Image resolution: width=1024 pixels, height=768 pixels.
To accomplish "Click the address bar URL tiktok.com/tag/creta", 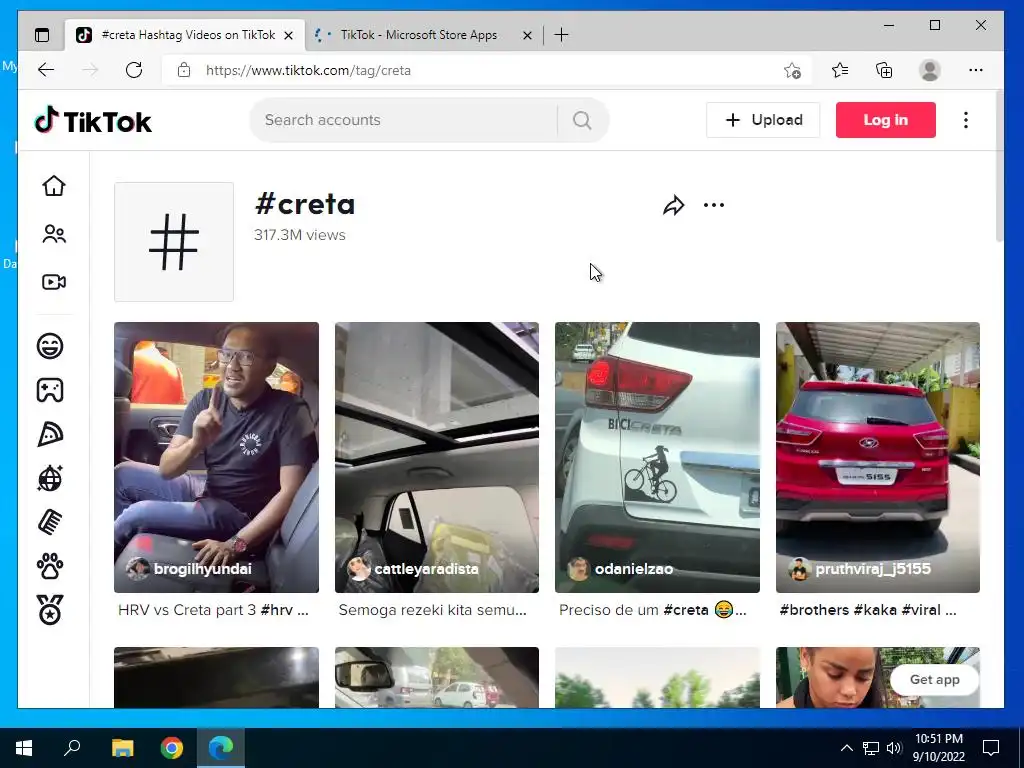I will coord(308,71).
